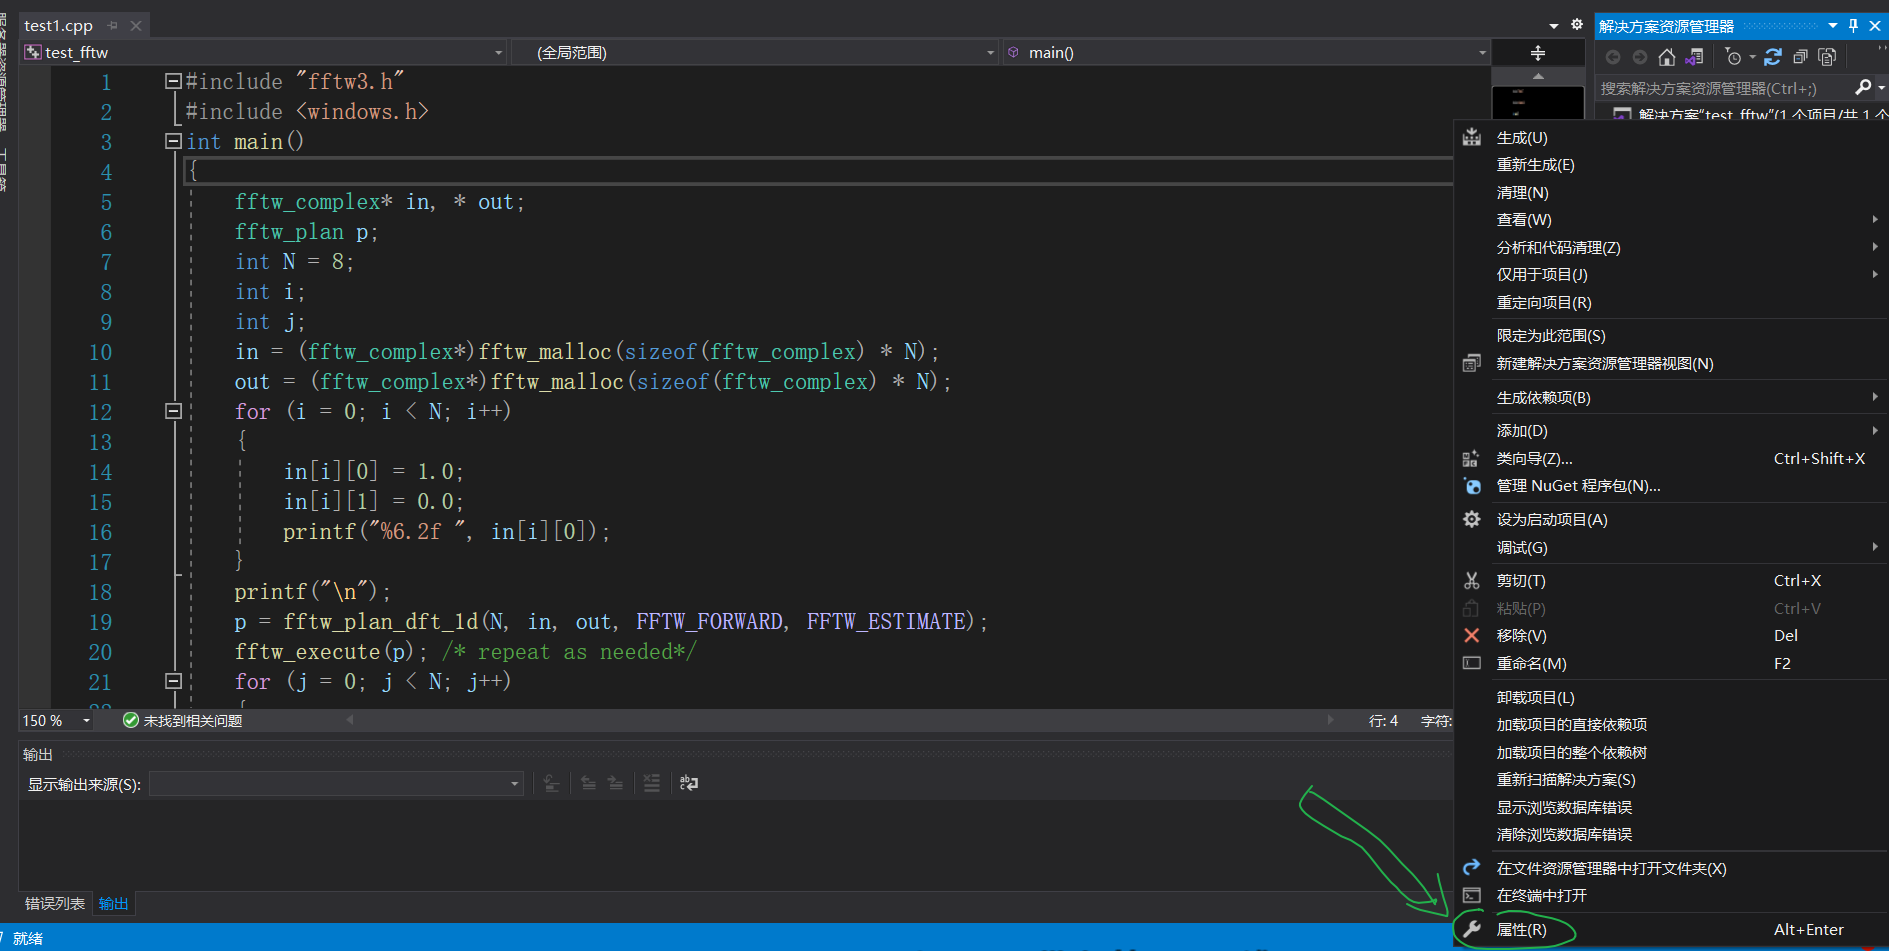This screenshot has width=1889, height=951.
Task: Refresh the Solution Explorer
Action: coord(1773,57)
